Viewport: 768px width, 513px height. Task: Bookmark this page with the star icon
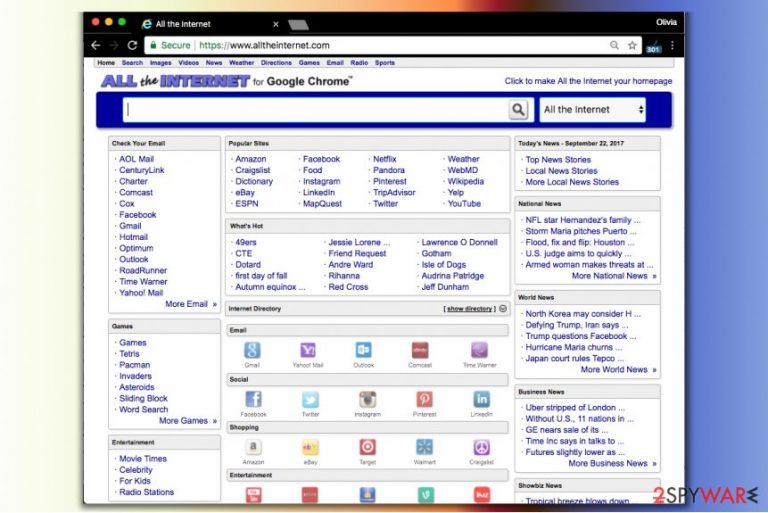(632, 45)
